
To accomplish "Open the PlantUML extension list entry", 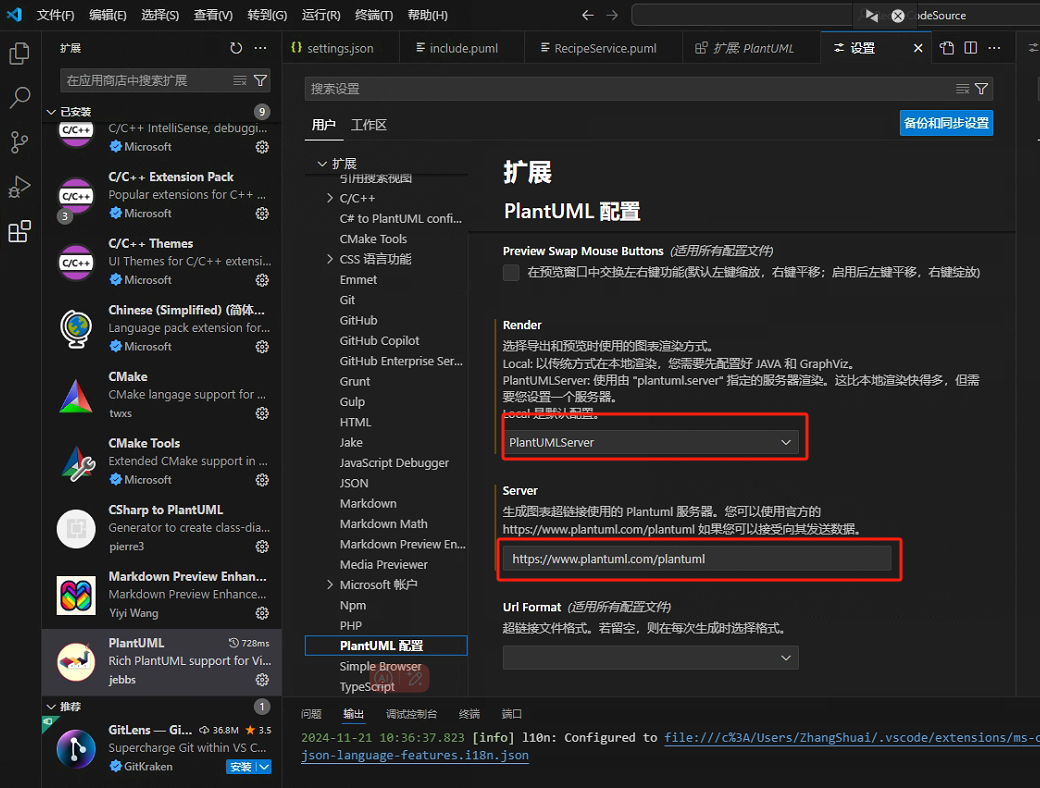I will pyautogui.click(x=162, y=661).
